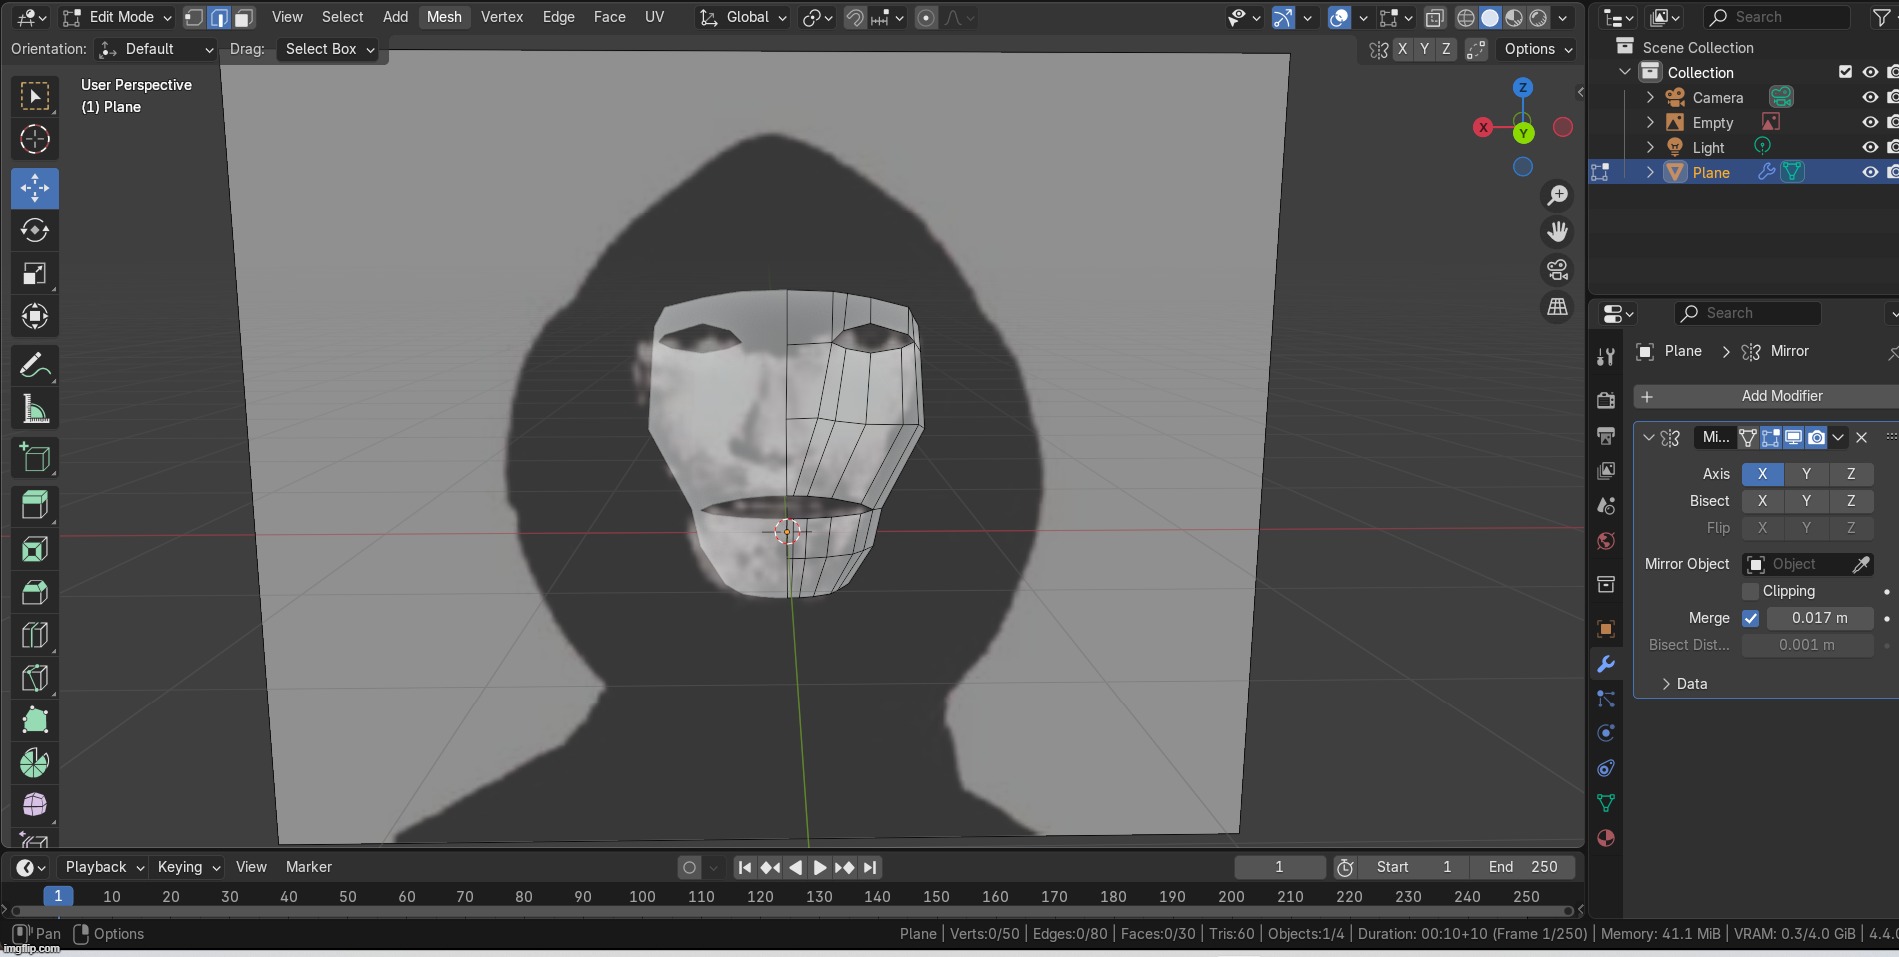Toggle Plane visibility eye icon
The height and width of the screenshot is (957, 1899).
pyautogui.click(x=1869, y=172)
